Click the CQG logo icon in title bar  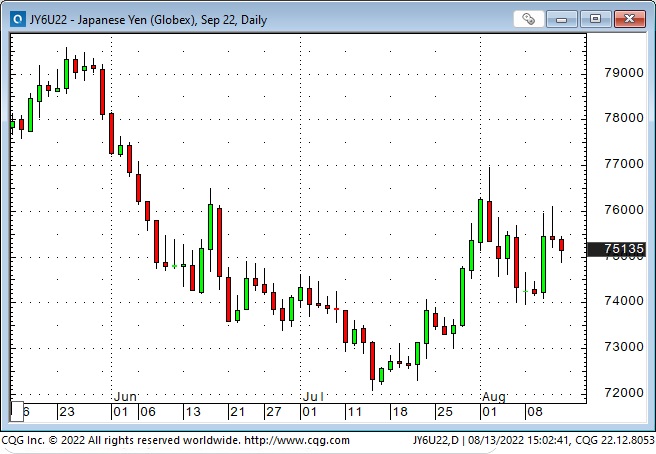click(18, 19)
